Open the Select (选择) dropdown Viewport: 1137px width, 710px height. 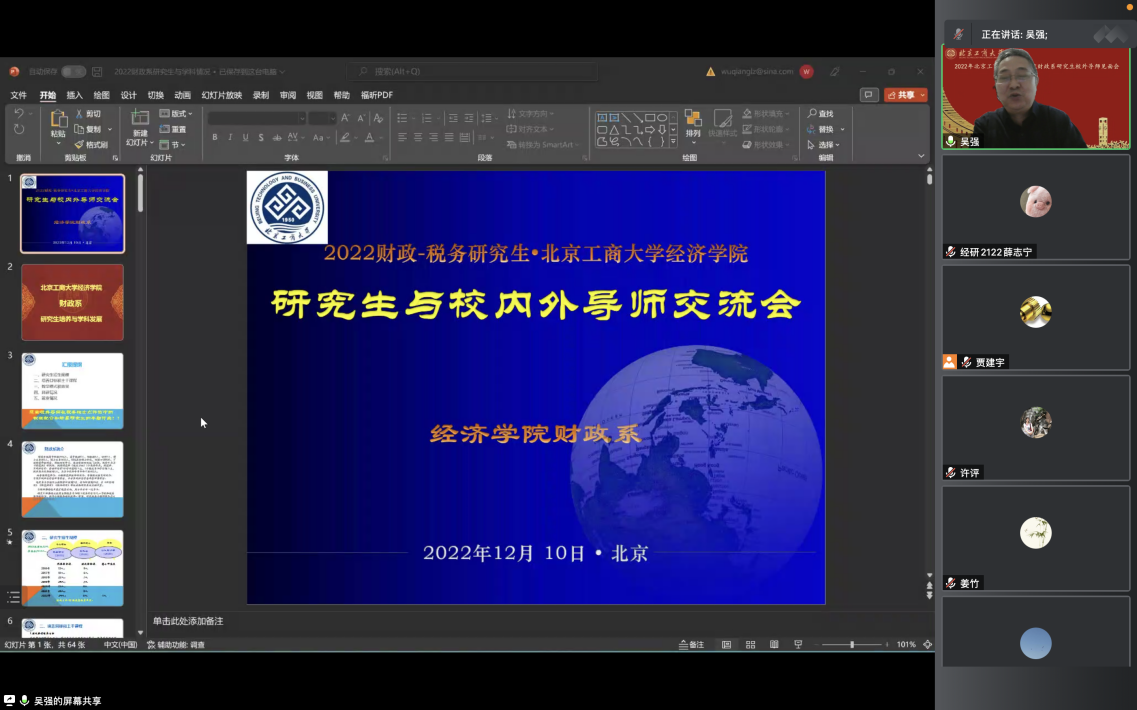point(824,145)
